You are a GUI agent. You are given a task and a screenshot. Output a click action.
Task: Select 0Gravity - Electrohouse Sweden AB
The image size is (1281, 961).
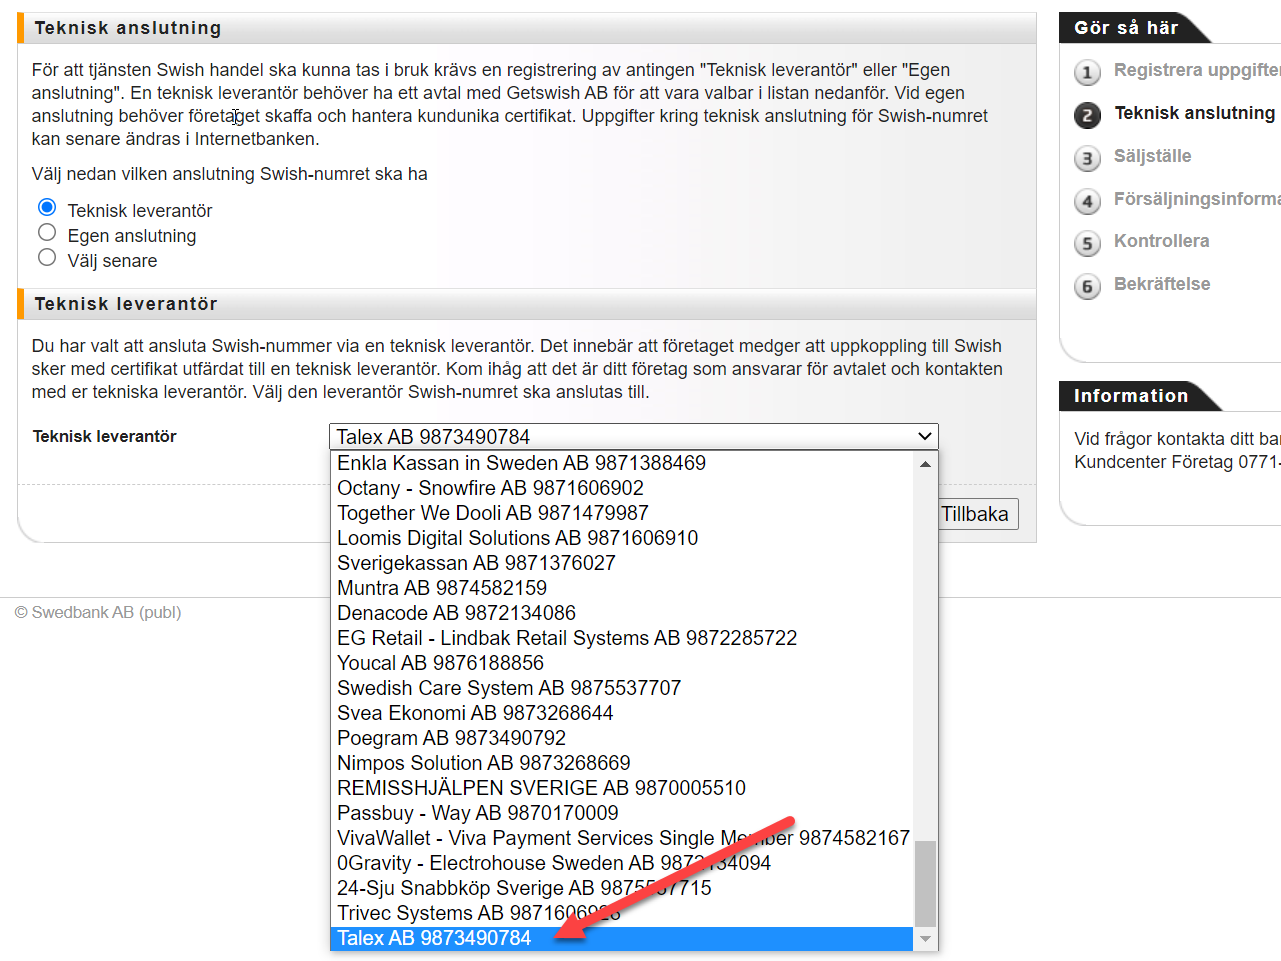tap(621, 863)
